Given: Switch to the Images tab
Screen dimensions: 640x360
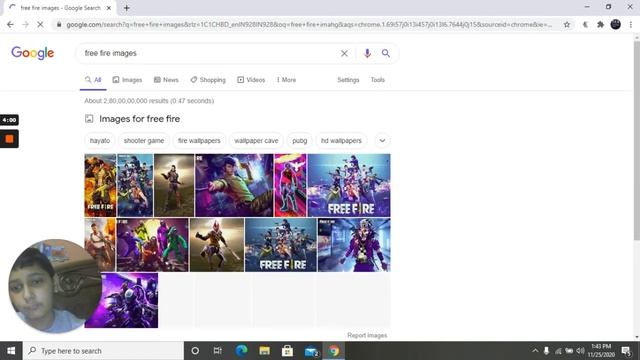Looking at the screenshot, I should click(x=127, y=80).
